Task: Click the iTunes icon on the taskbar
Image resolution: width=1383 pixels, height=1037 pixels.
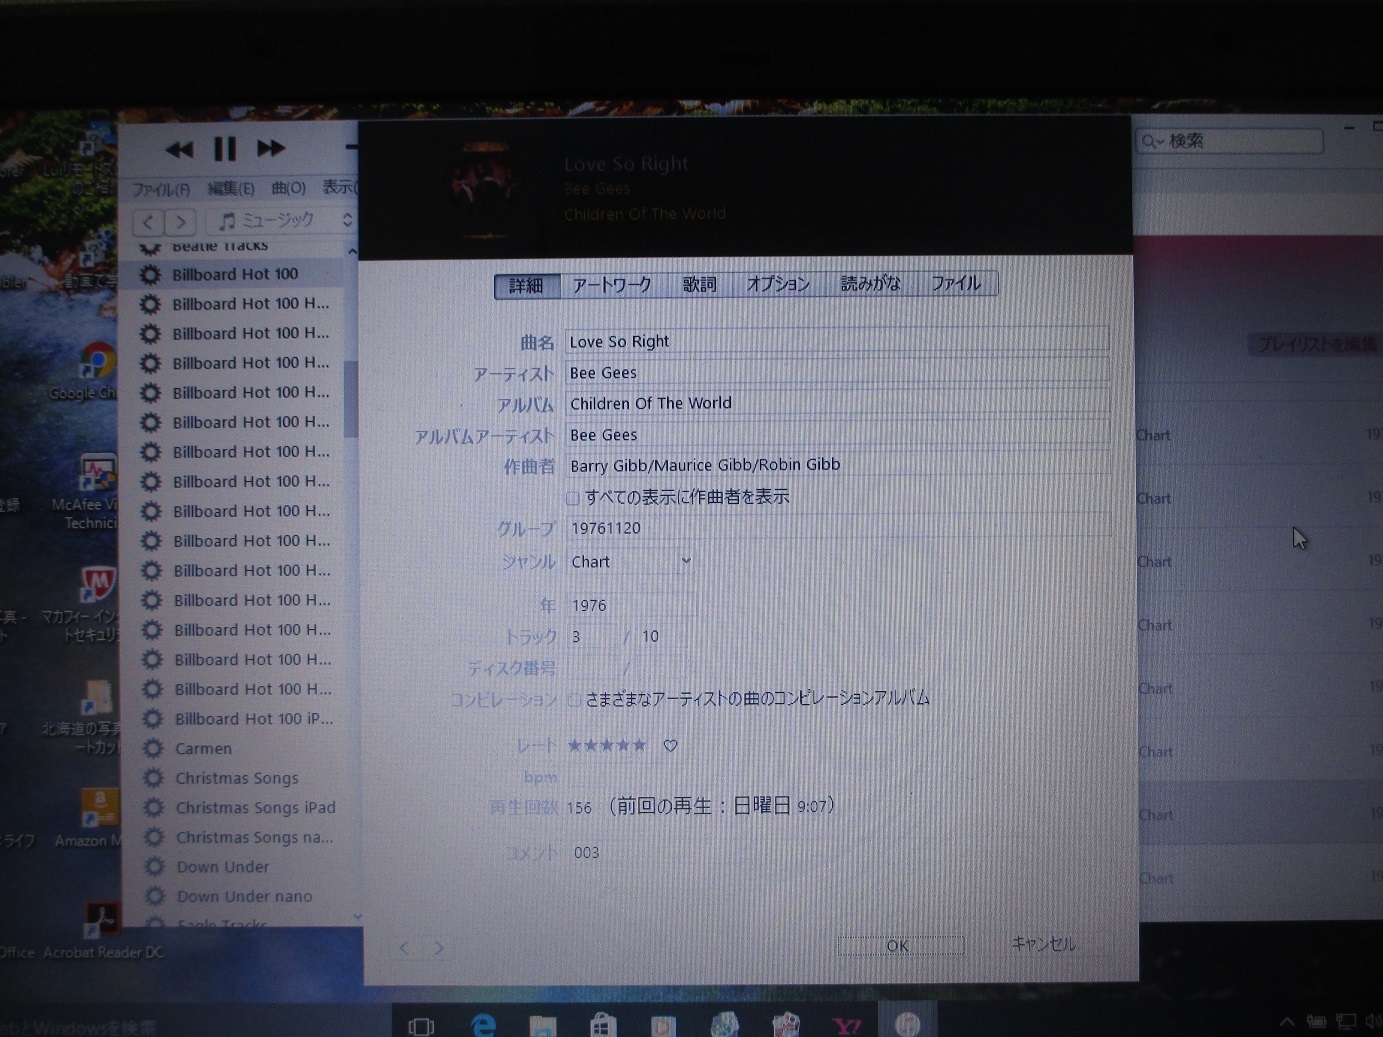Action: tap(907, 1024)
